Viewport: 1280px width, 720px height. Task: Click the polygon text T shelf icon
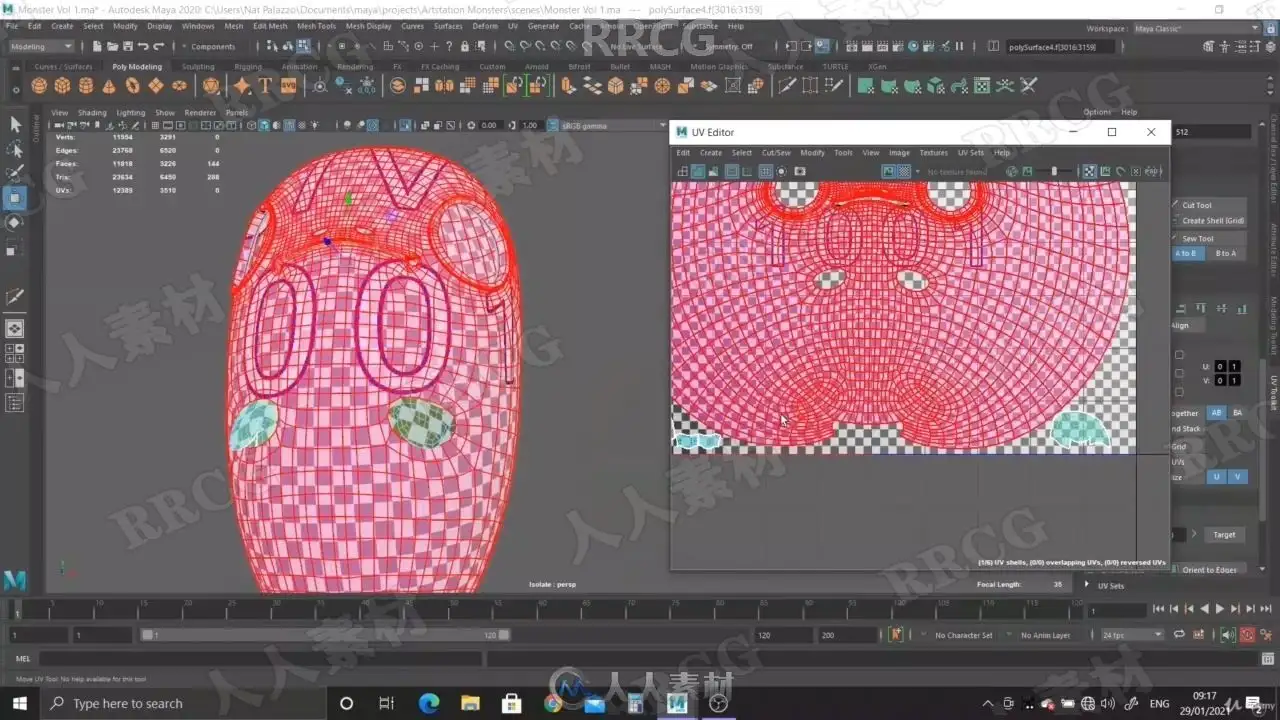coord(265,86)
